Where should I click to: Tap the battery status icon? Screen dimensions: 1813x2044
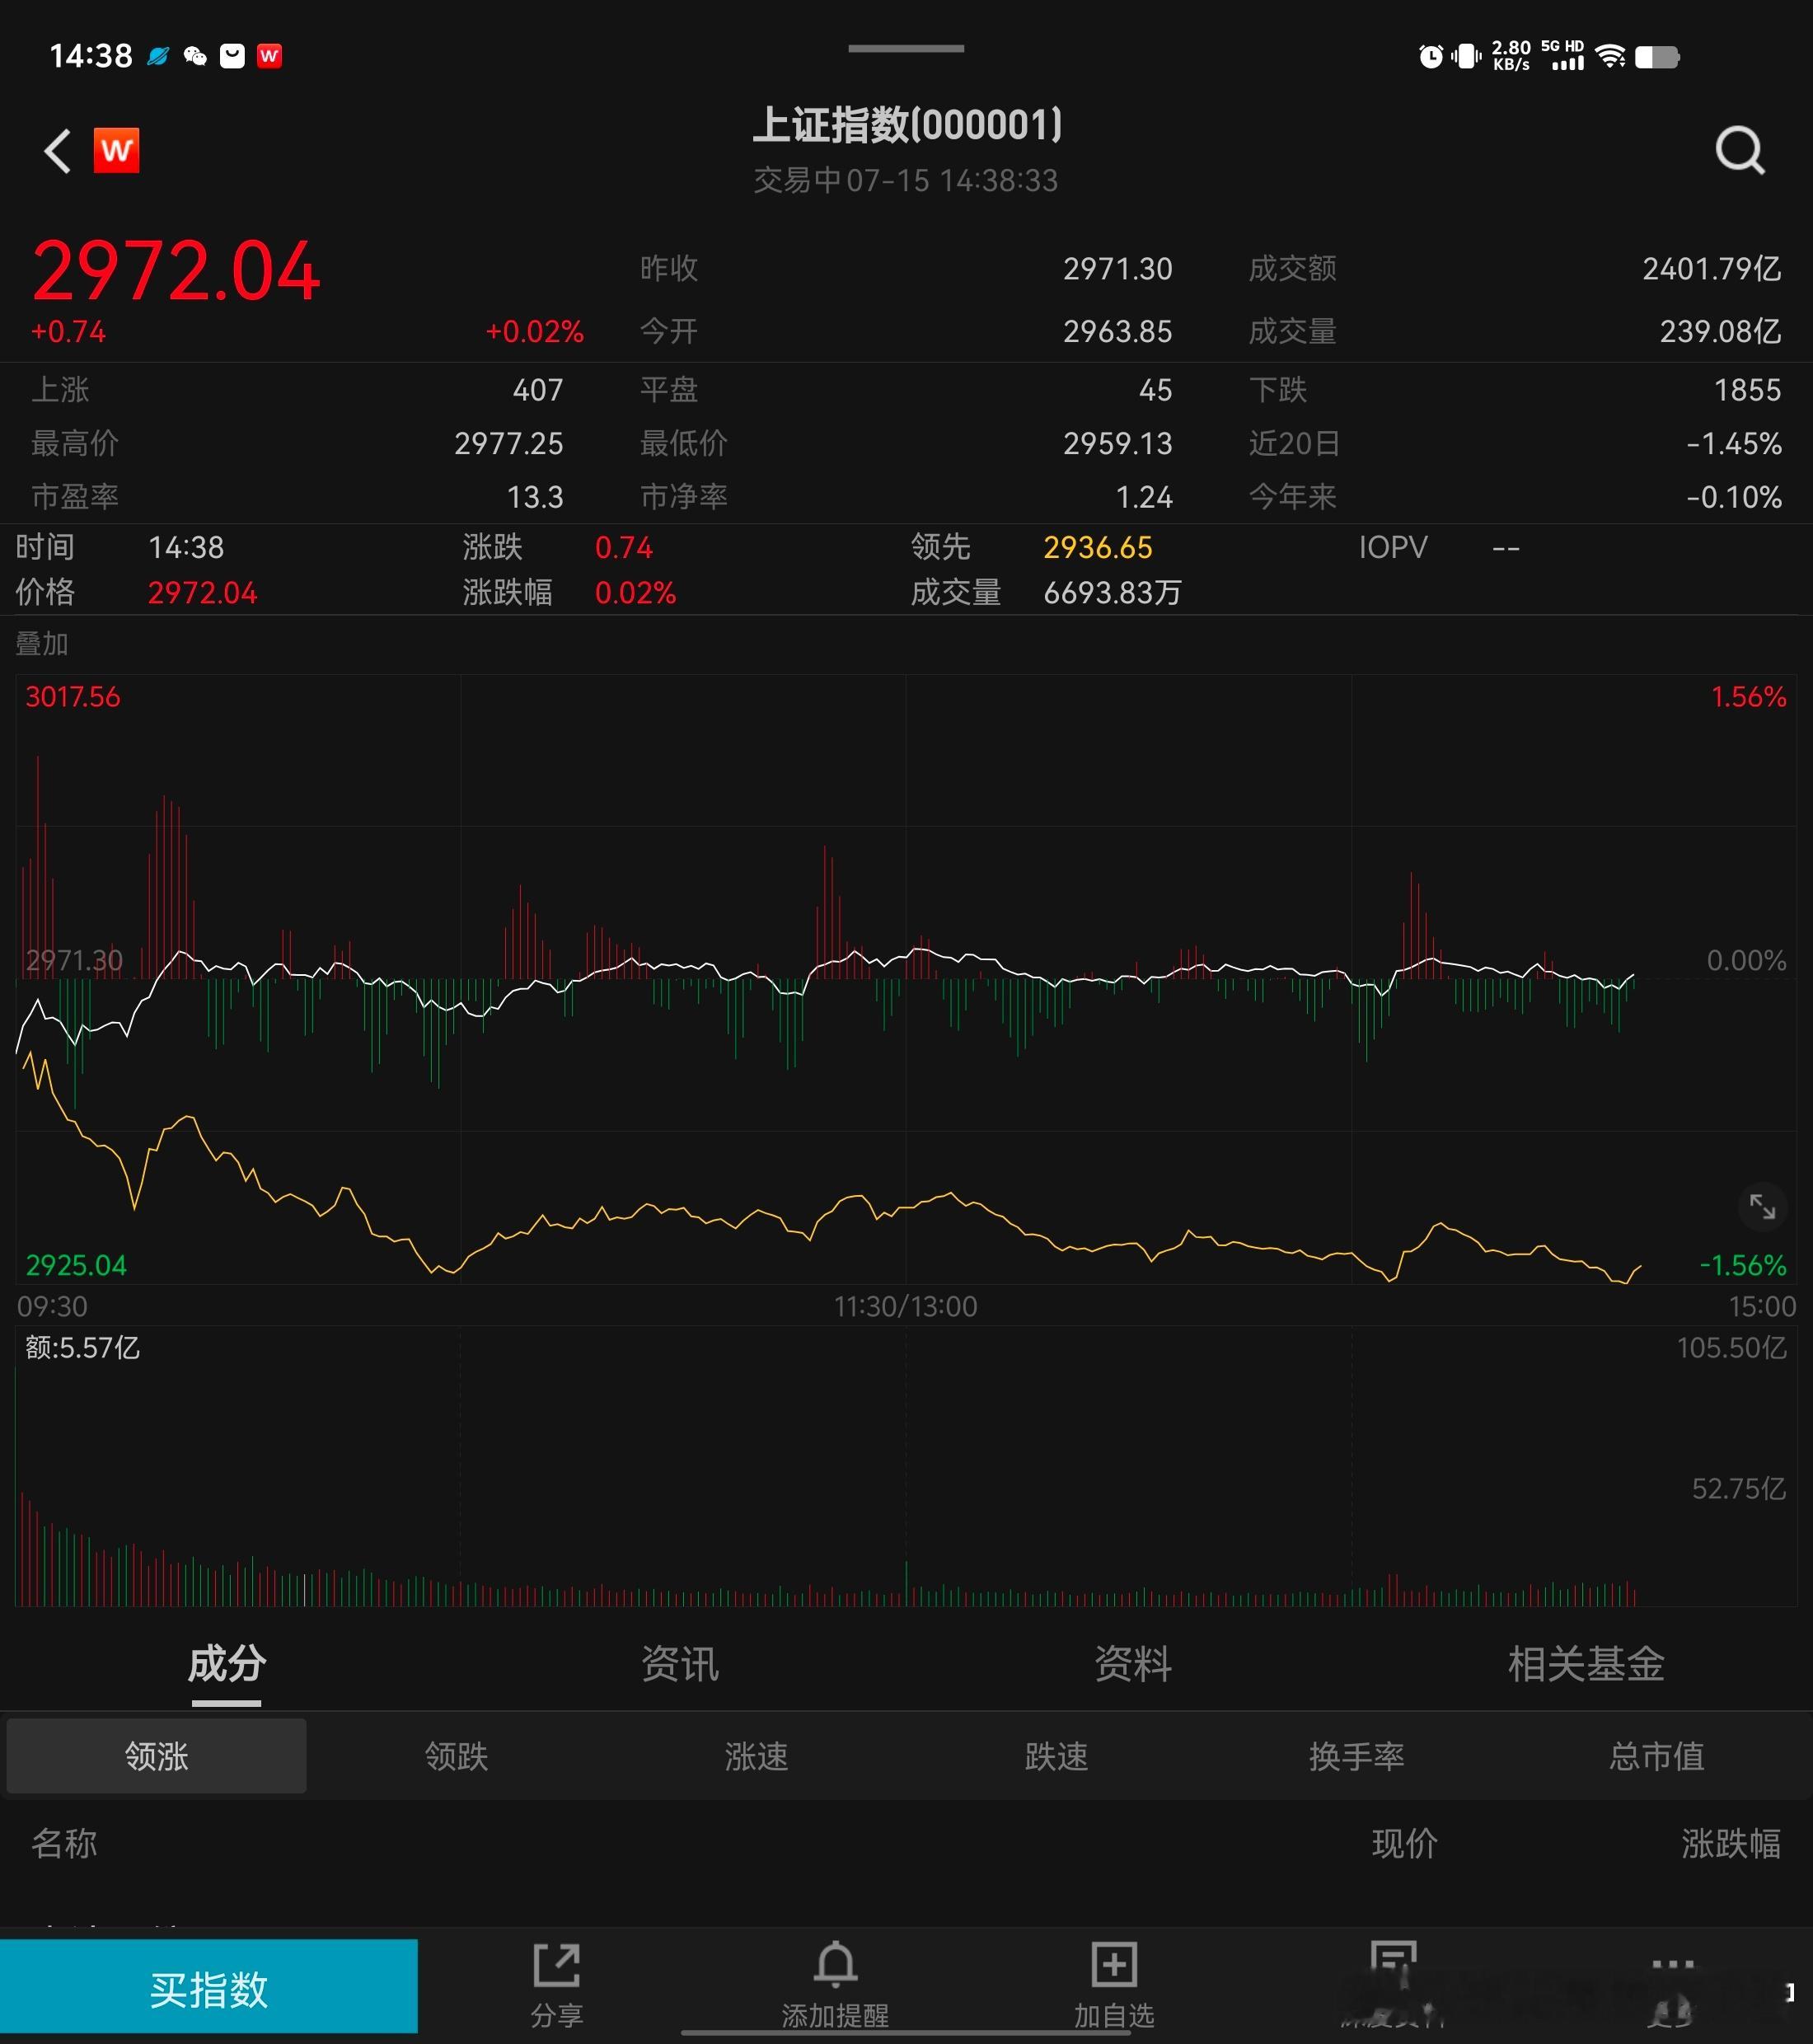pyautogui.click(x=1657, y=57)
